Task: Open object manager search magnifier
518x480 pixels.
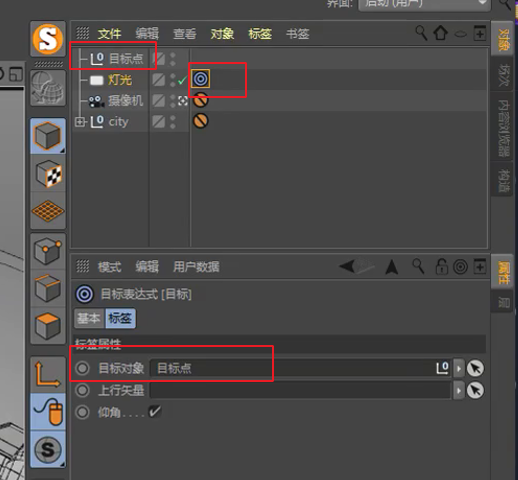Action: (421, 33)
